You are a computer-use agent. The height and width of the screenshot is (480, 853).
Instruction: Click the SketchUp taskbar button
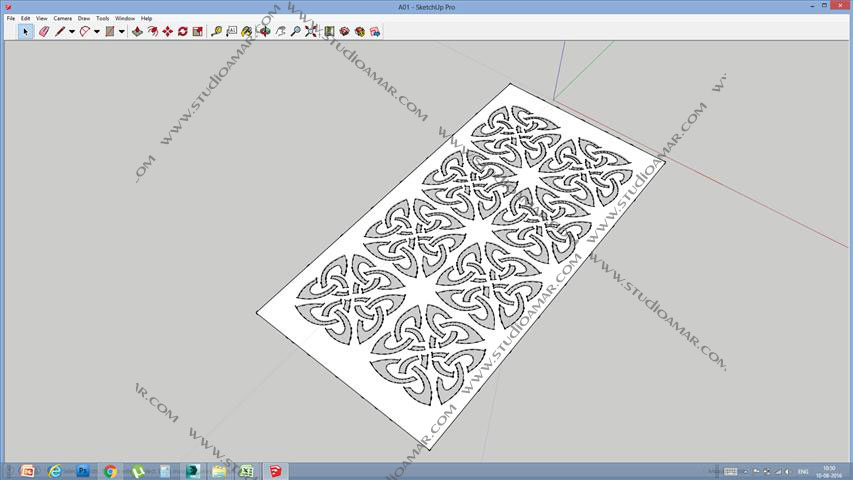pyautogui.click(x=275, y=471)
